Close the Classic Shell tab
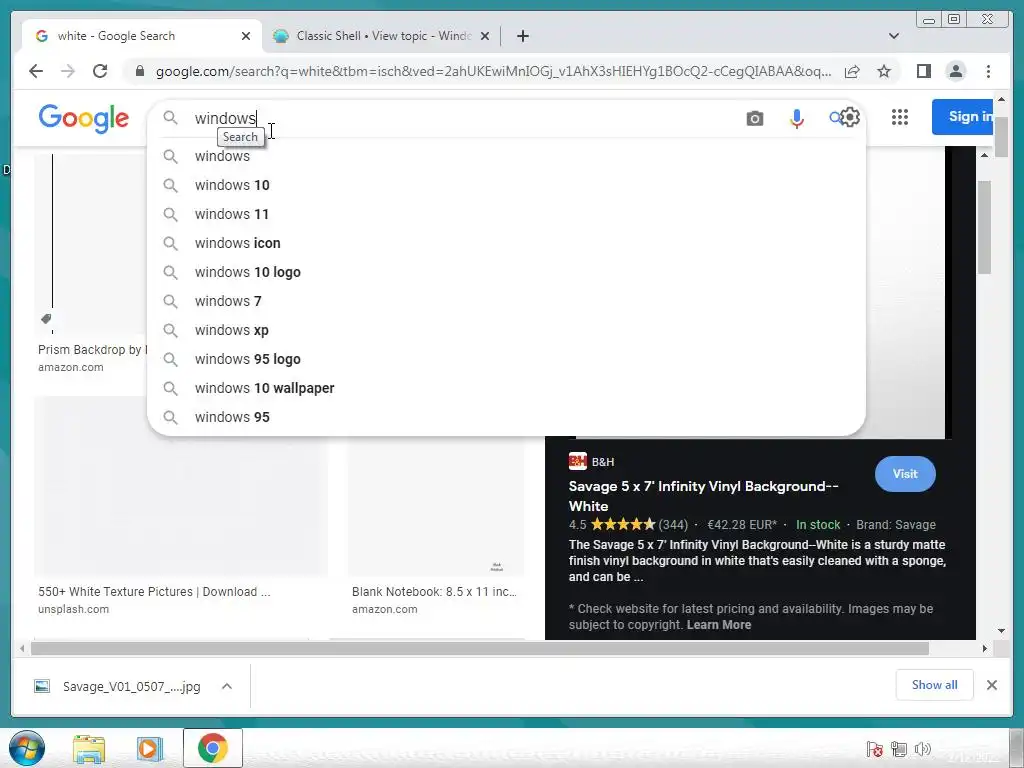Viewport: 1024px width, 768px height. coord(485,36)
